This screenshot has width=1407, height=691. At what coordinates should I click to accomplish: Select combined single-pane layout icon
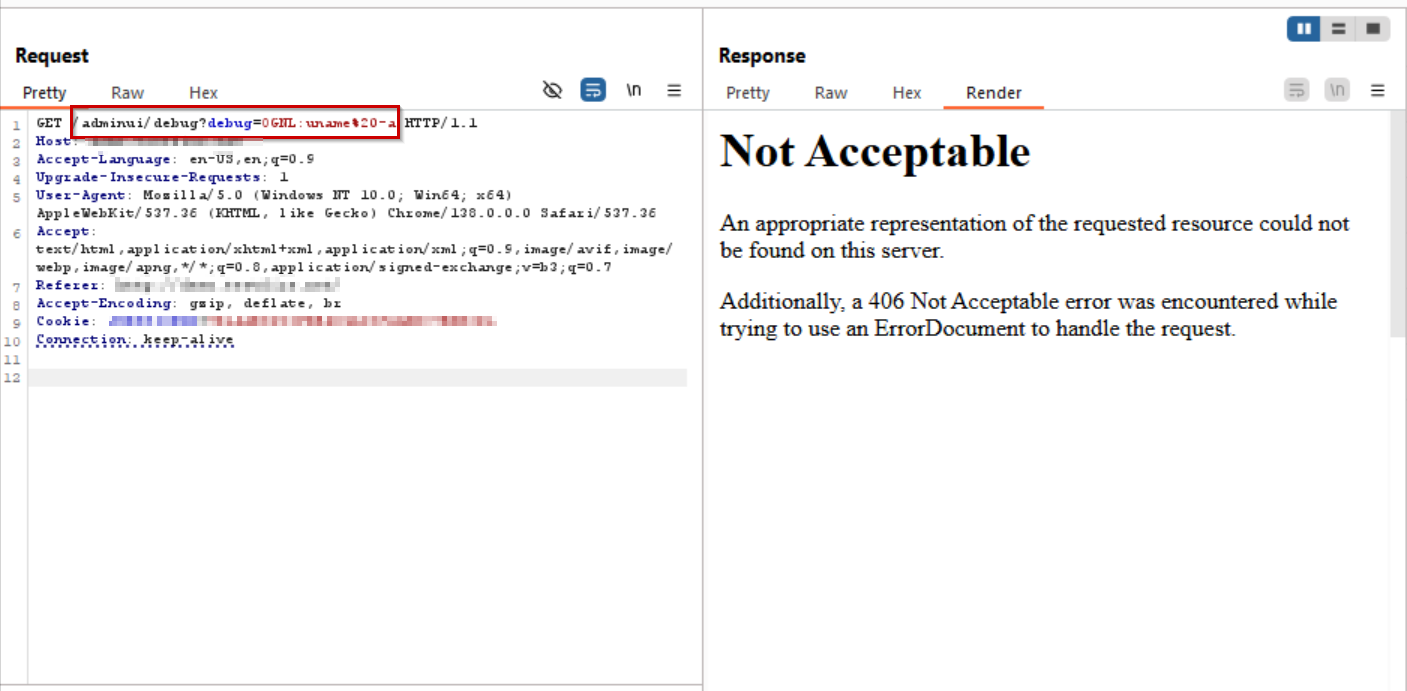pyautogui.click(x=1373, y=29)
